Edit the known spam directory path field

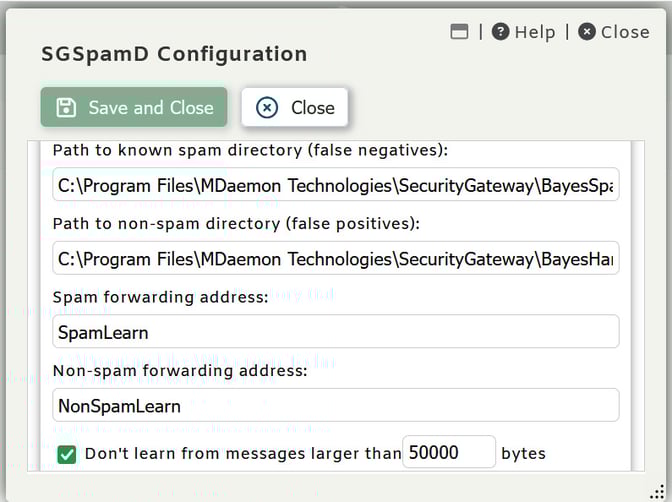click(x=336, y=184)
